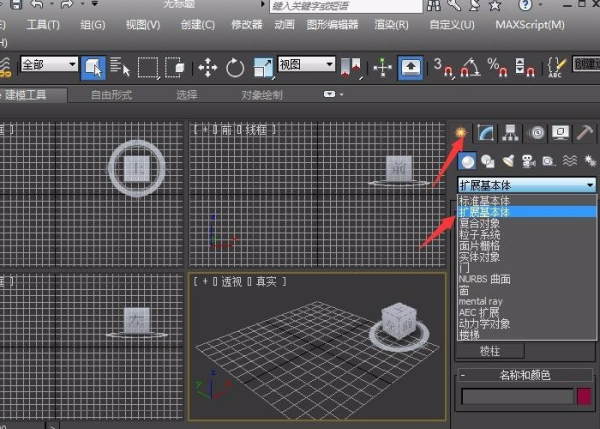Viewport: 600px width, 429px height.
Task: Open the 动画 menu
Action: coord(284,25)
